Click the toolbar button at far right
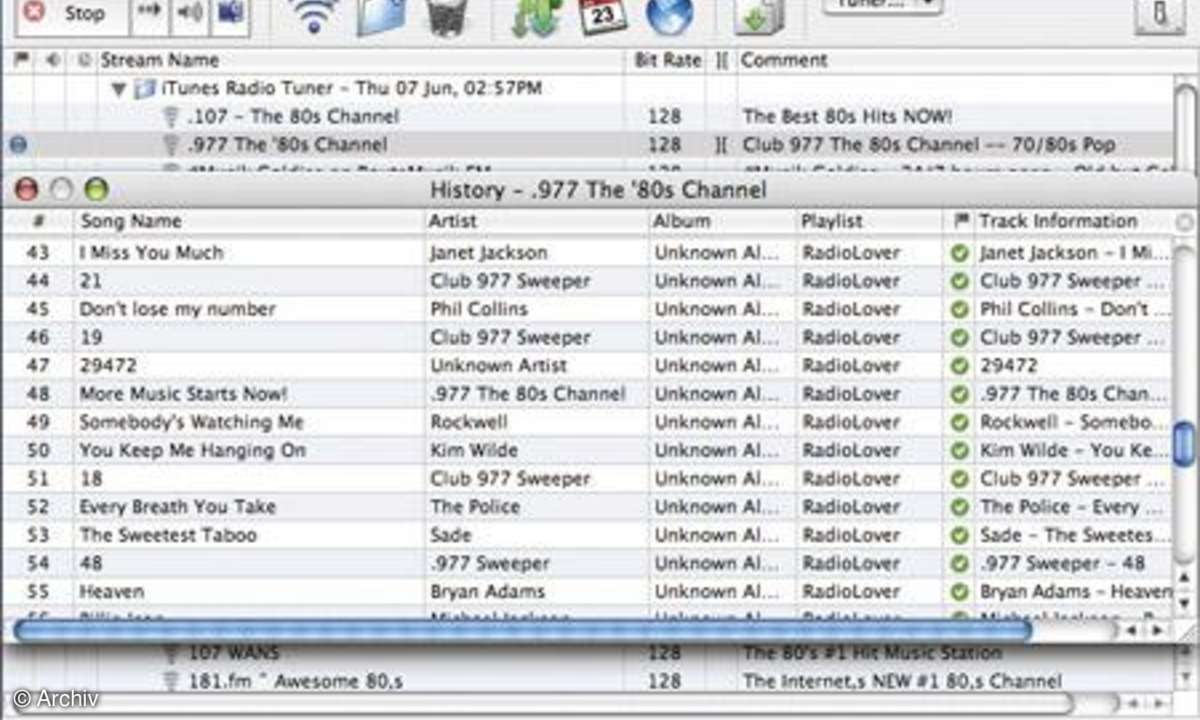The height and width of the screenshot is (720, 1200). [1160, 14]
